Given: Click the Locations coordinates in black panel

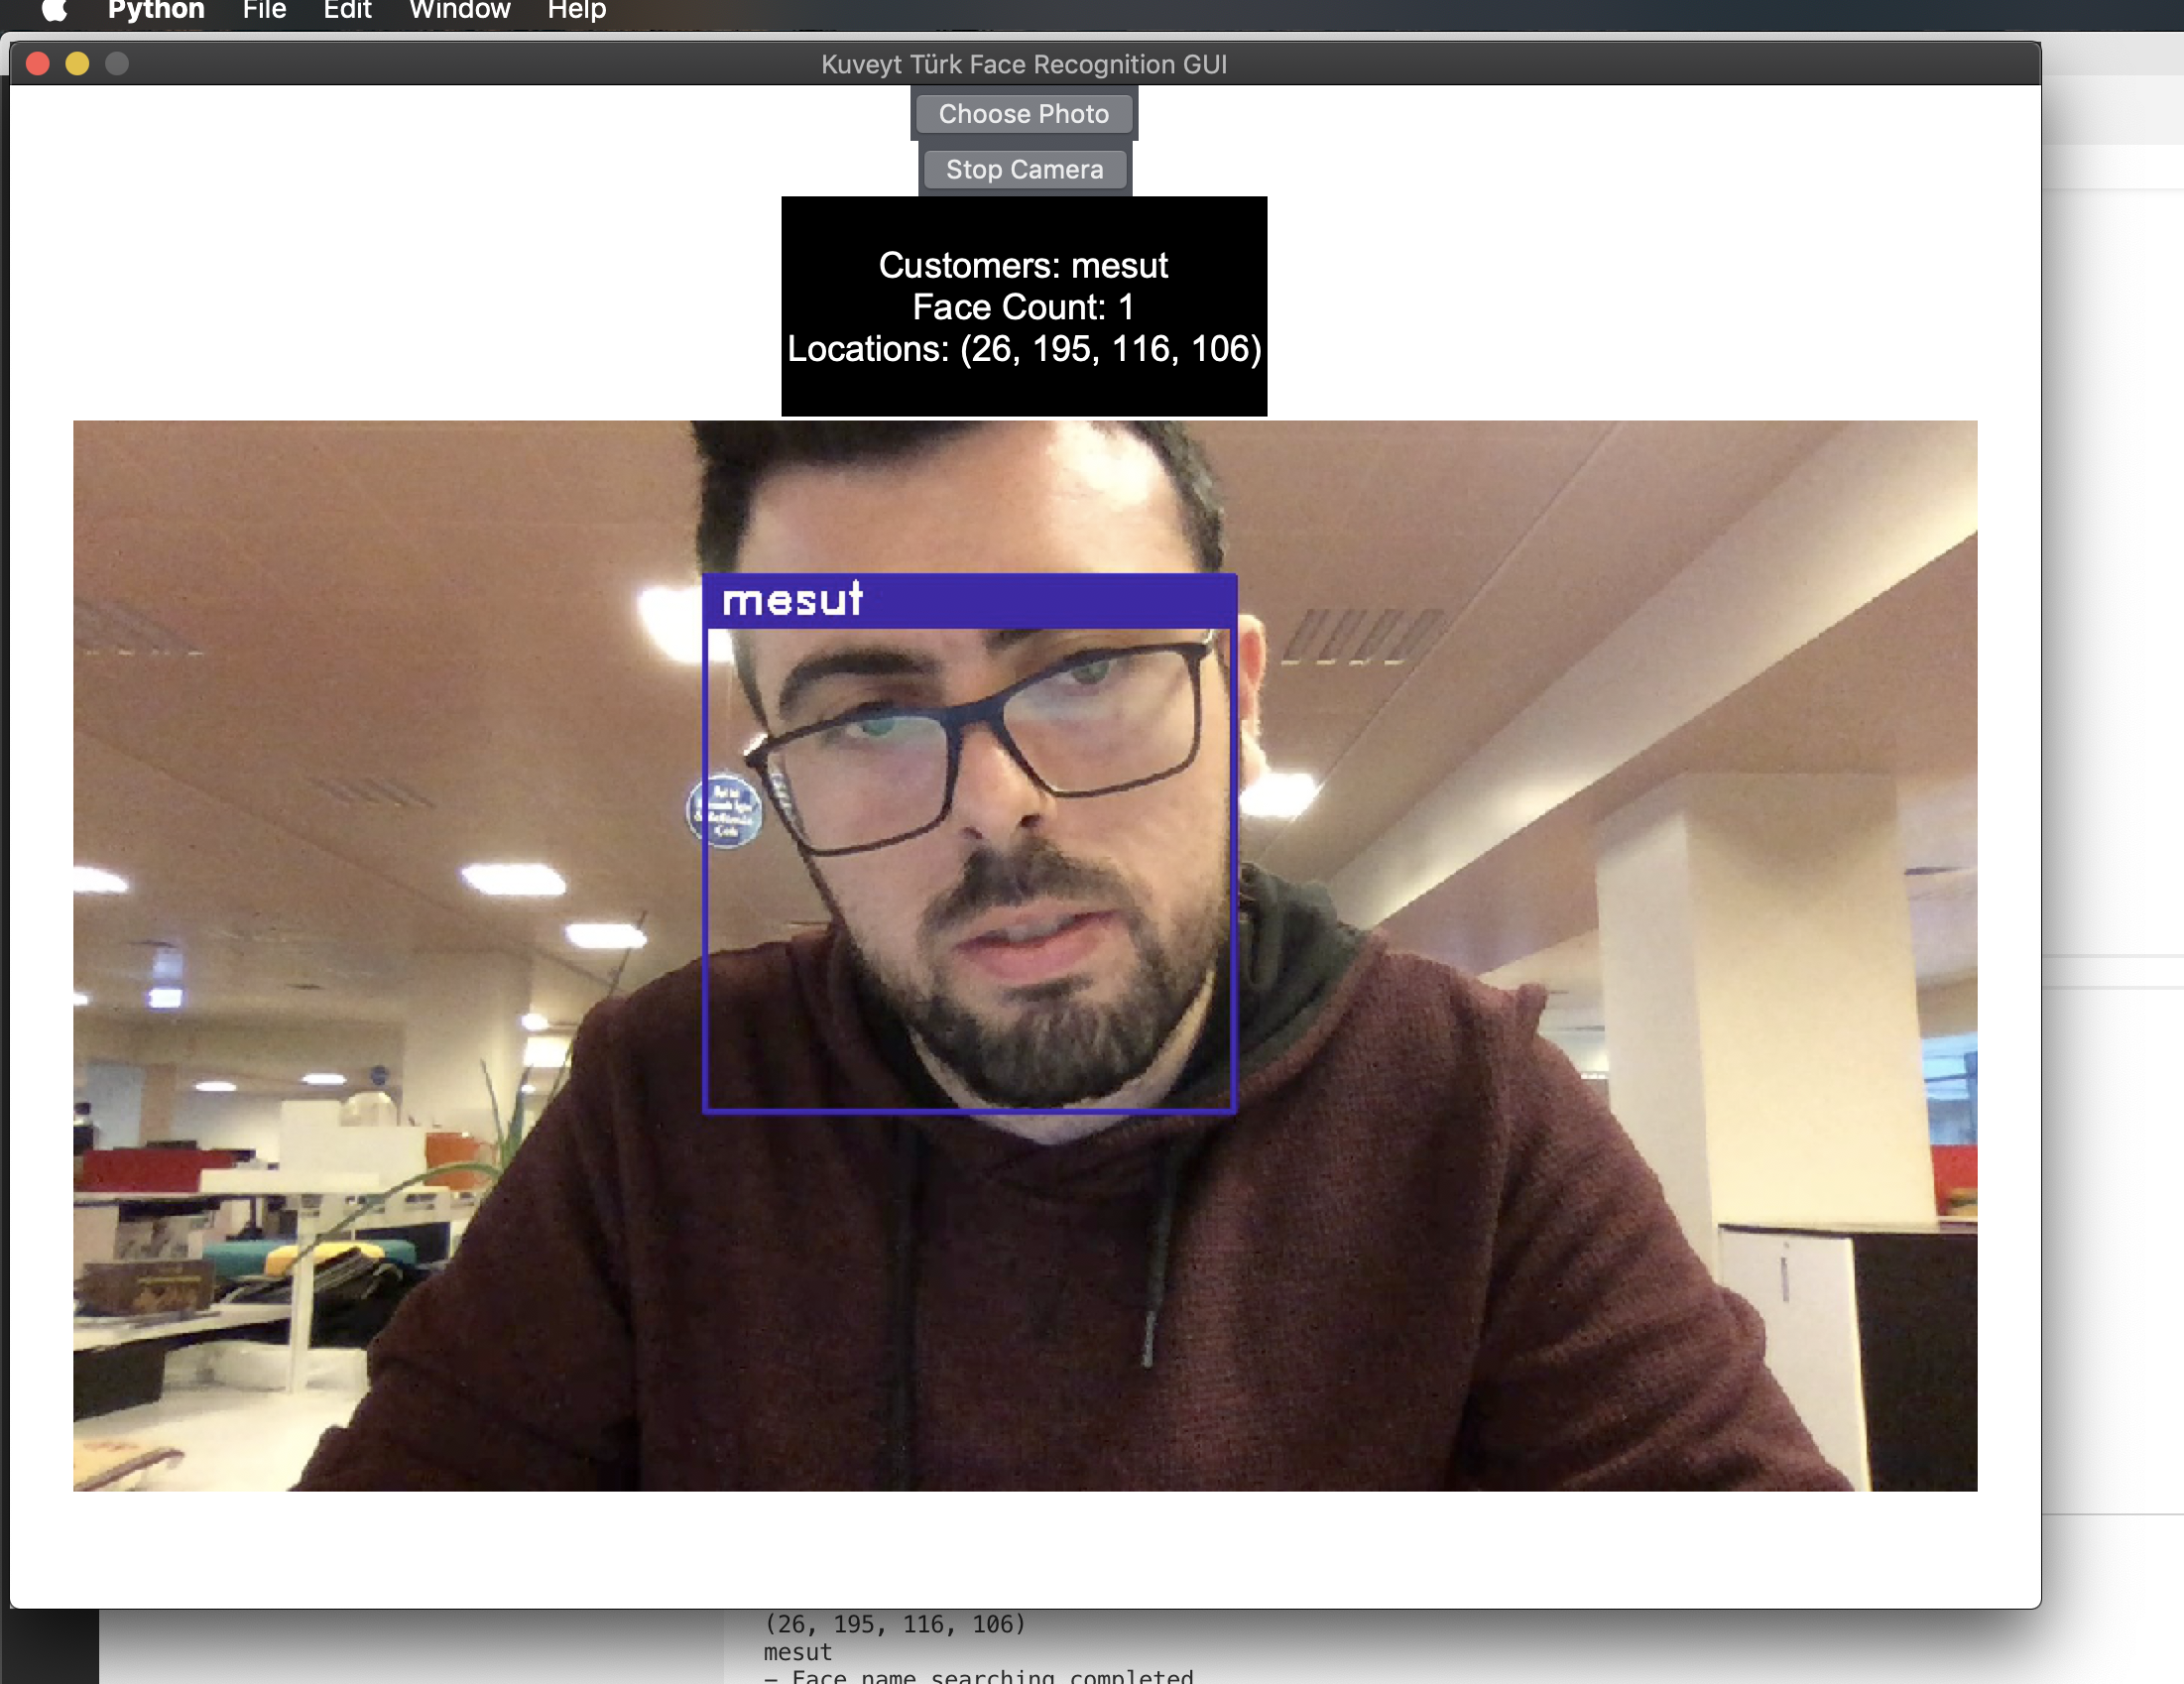Looking at the screenshot, I should pos(1023,349).
